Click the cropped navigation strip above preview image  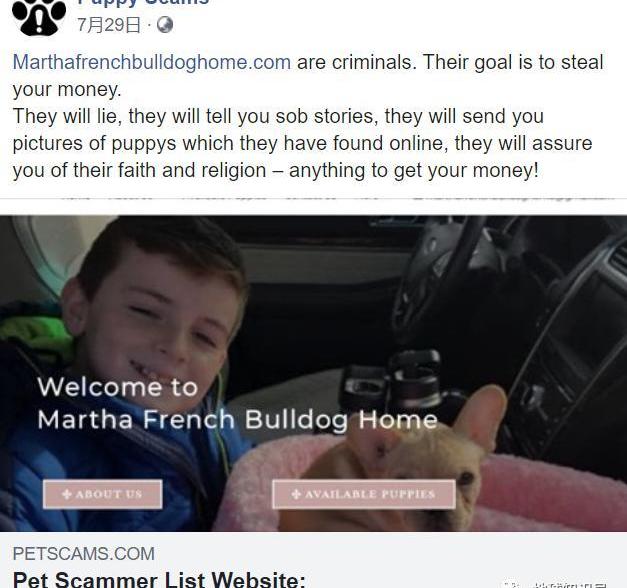314,198
